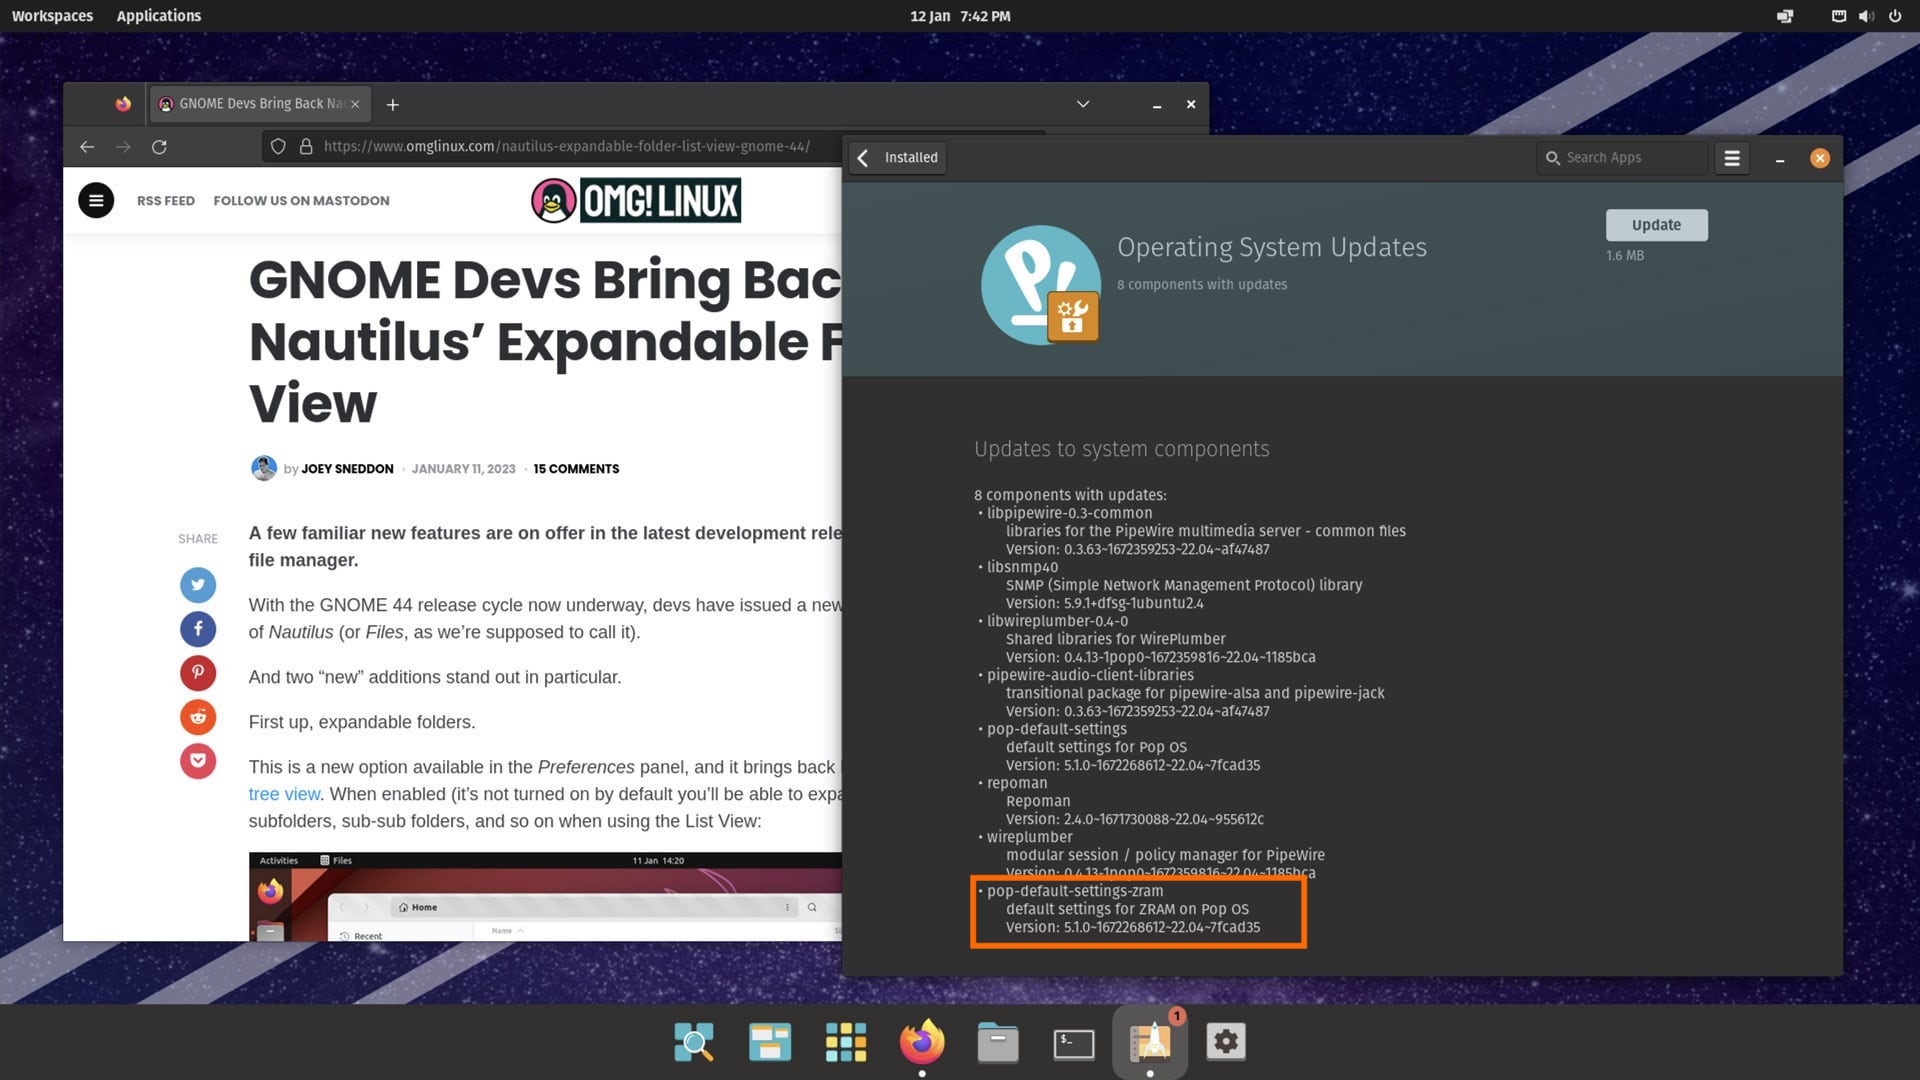Screen dimensions: 1920x1080
Task: Click the 'pipewire-audio-client-libraries' entry
Action: 1090,675
